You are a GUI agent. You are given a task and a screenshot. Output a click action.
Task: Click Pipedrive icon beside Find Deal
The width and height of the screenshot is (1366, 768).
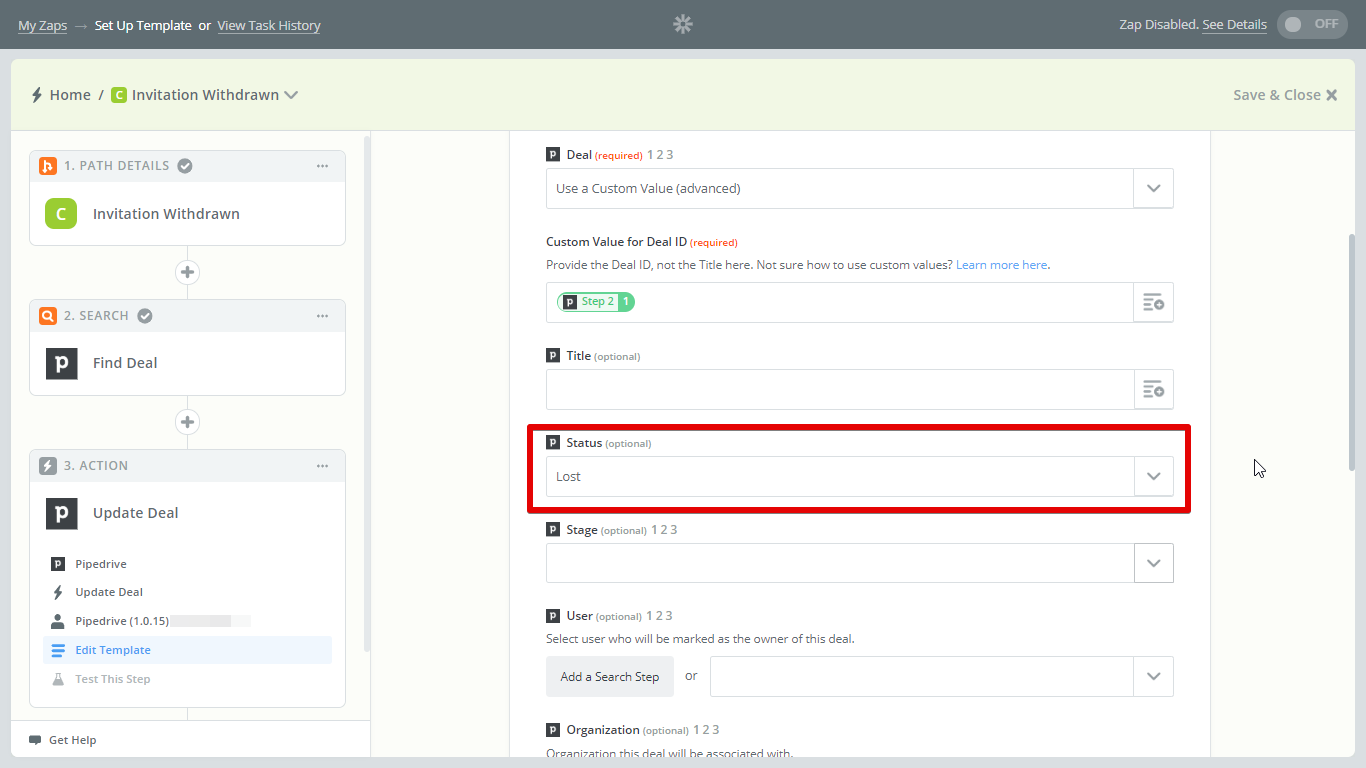pyautogui.click(x=61, y=363)
